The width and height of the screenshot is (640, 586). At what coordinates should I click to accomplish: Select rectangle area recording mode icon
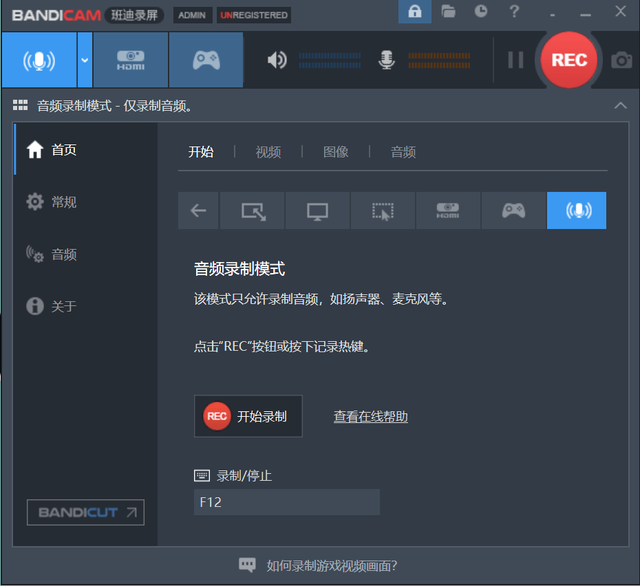[252, 211]
